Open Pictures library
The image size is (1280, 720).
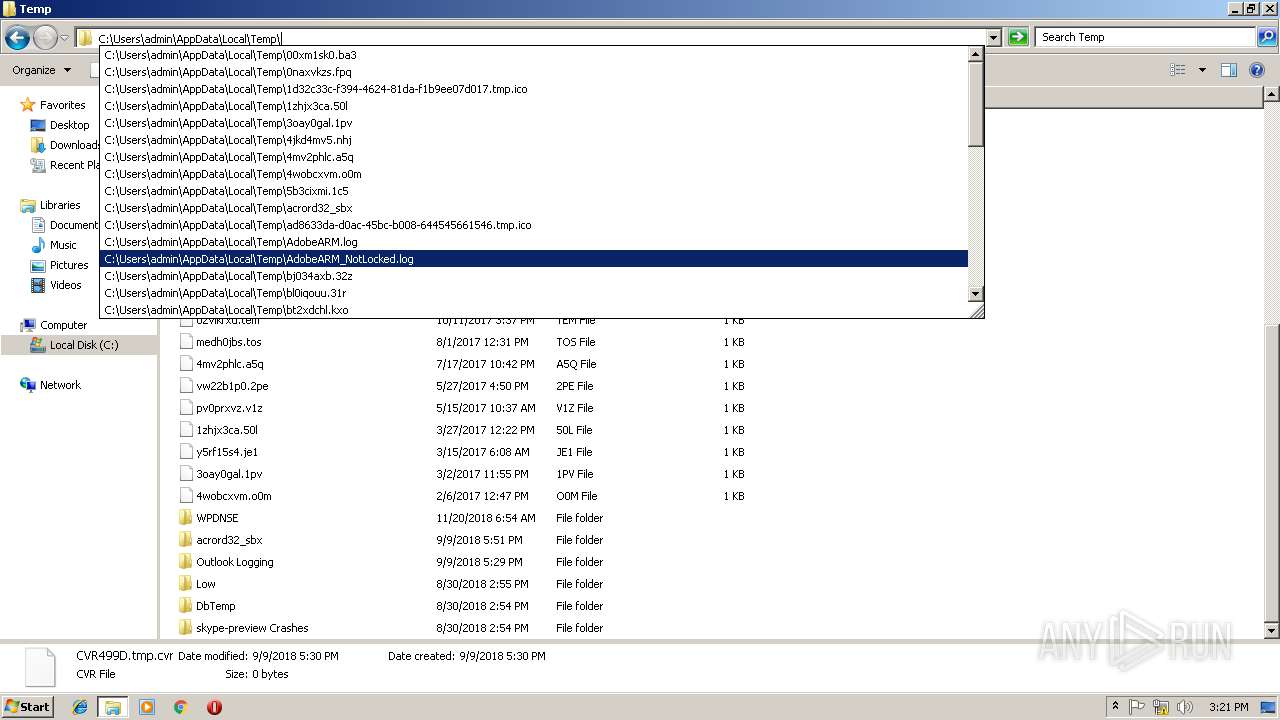click(x=69, y=265)
